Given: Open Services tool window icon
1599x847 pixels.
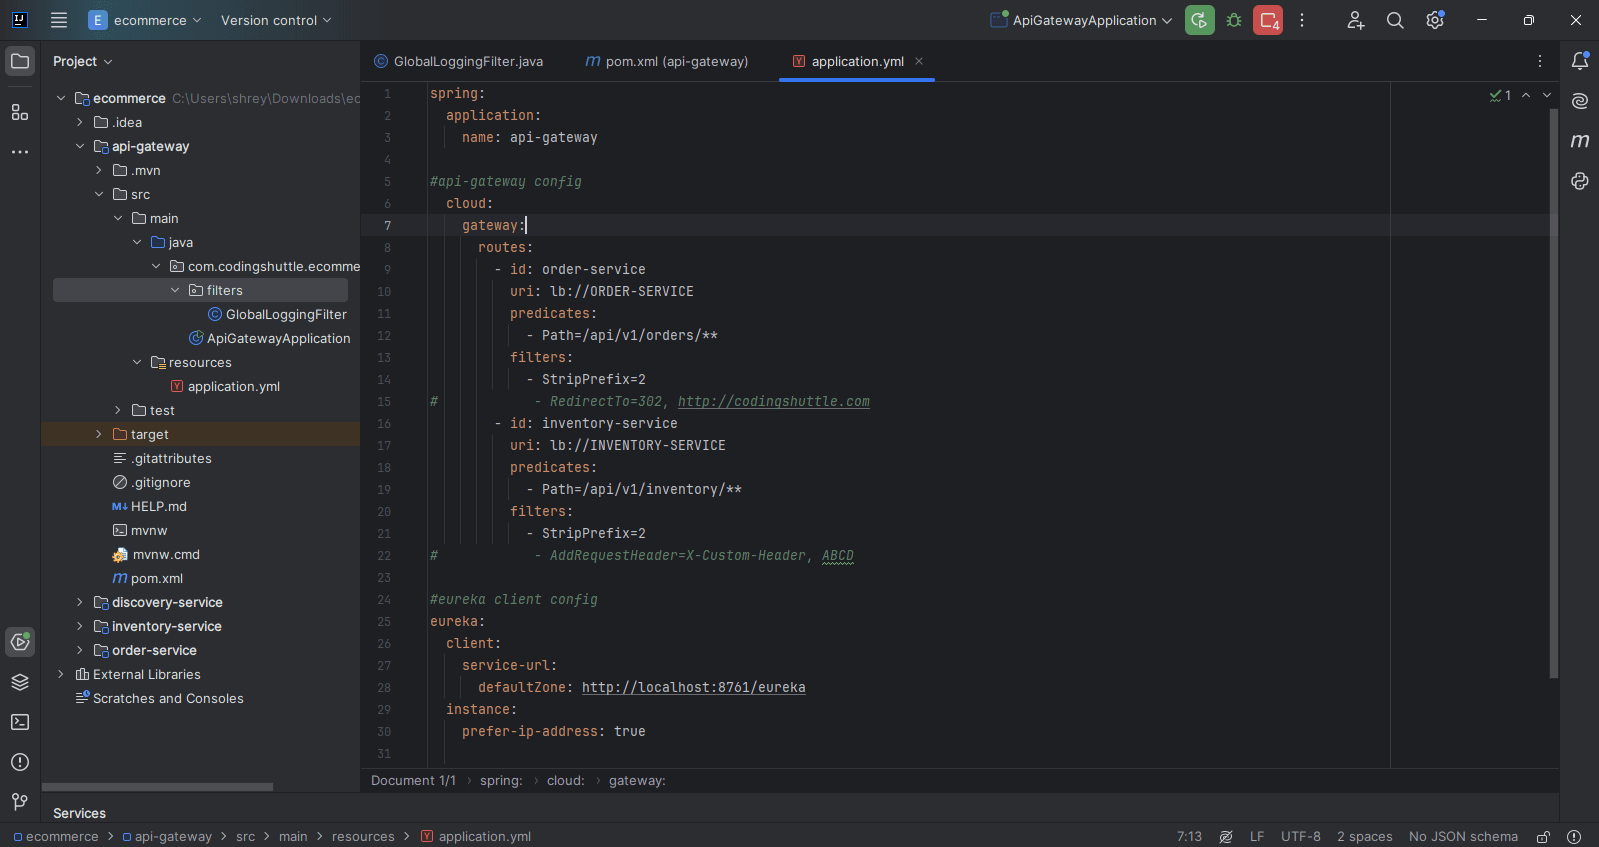Looking at the screenshot, I should click(20, 642).
